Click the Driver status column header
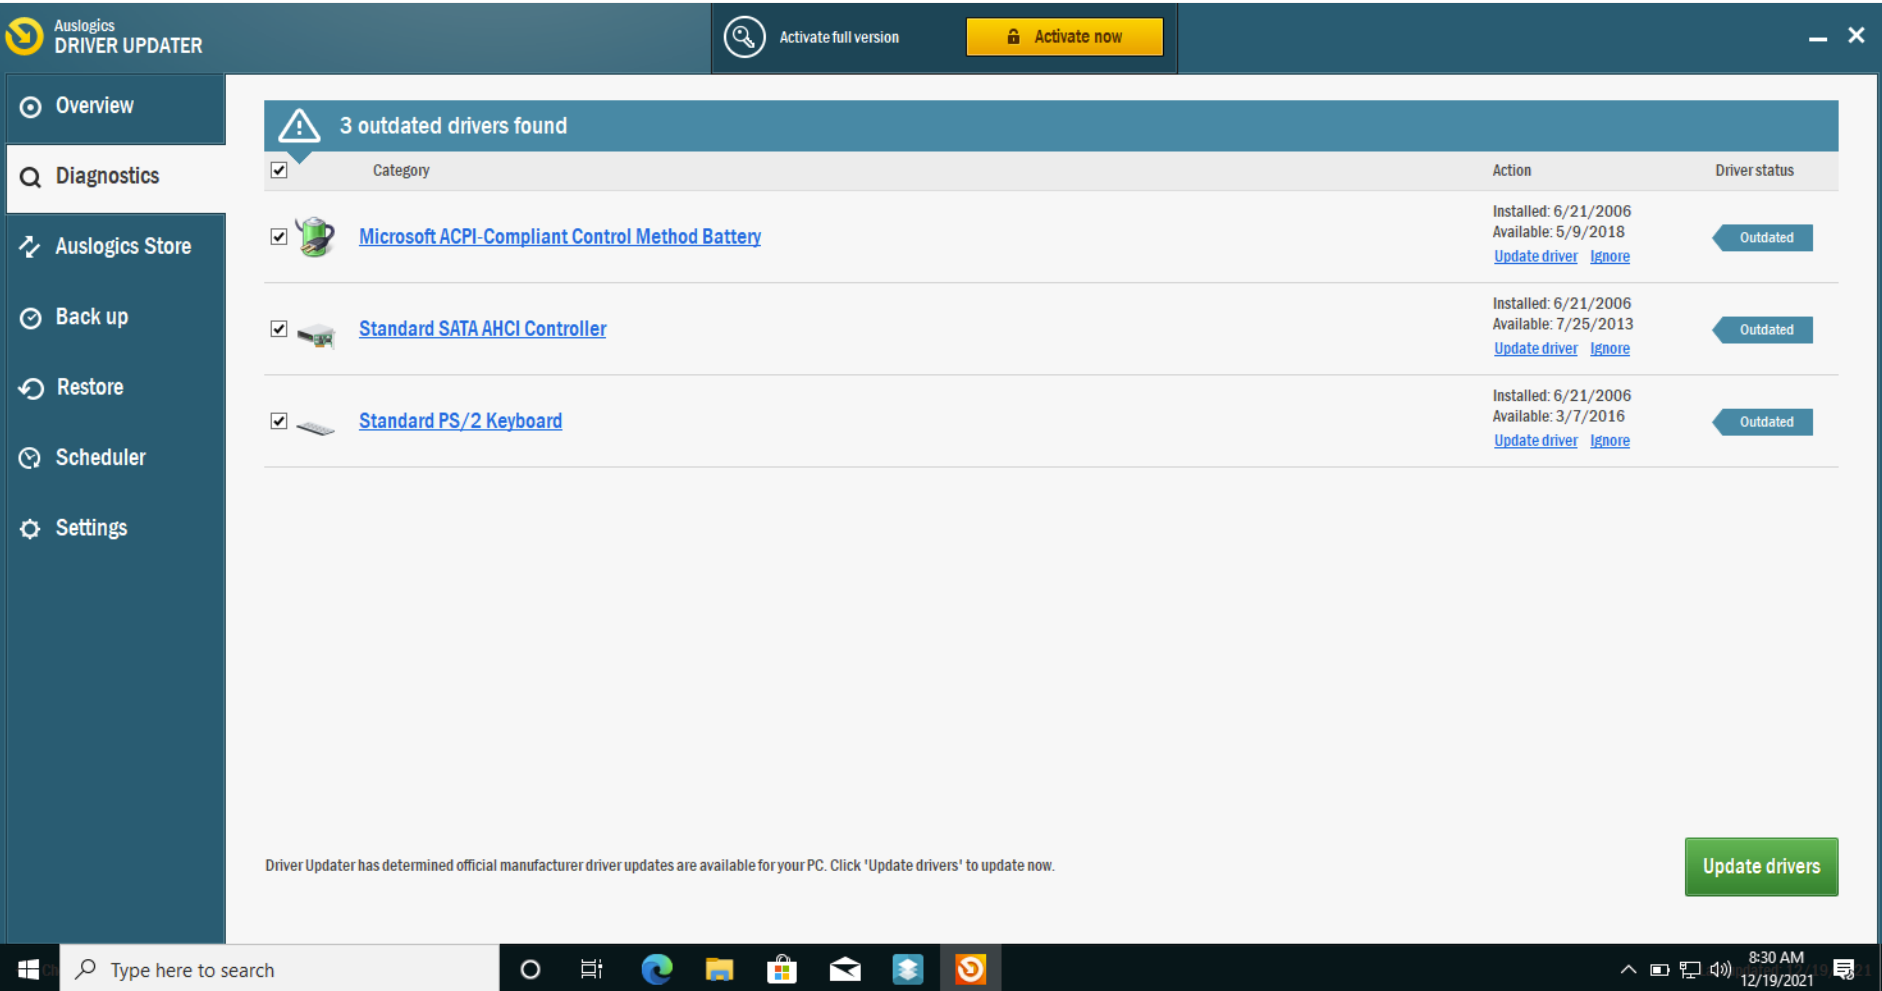Viewport: 1882px width, 991px height. pyautogui.click(x=1754, y=171)
